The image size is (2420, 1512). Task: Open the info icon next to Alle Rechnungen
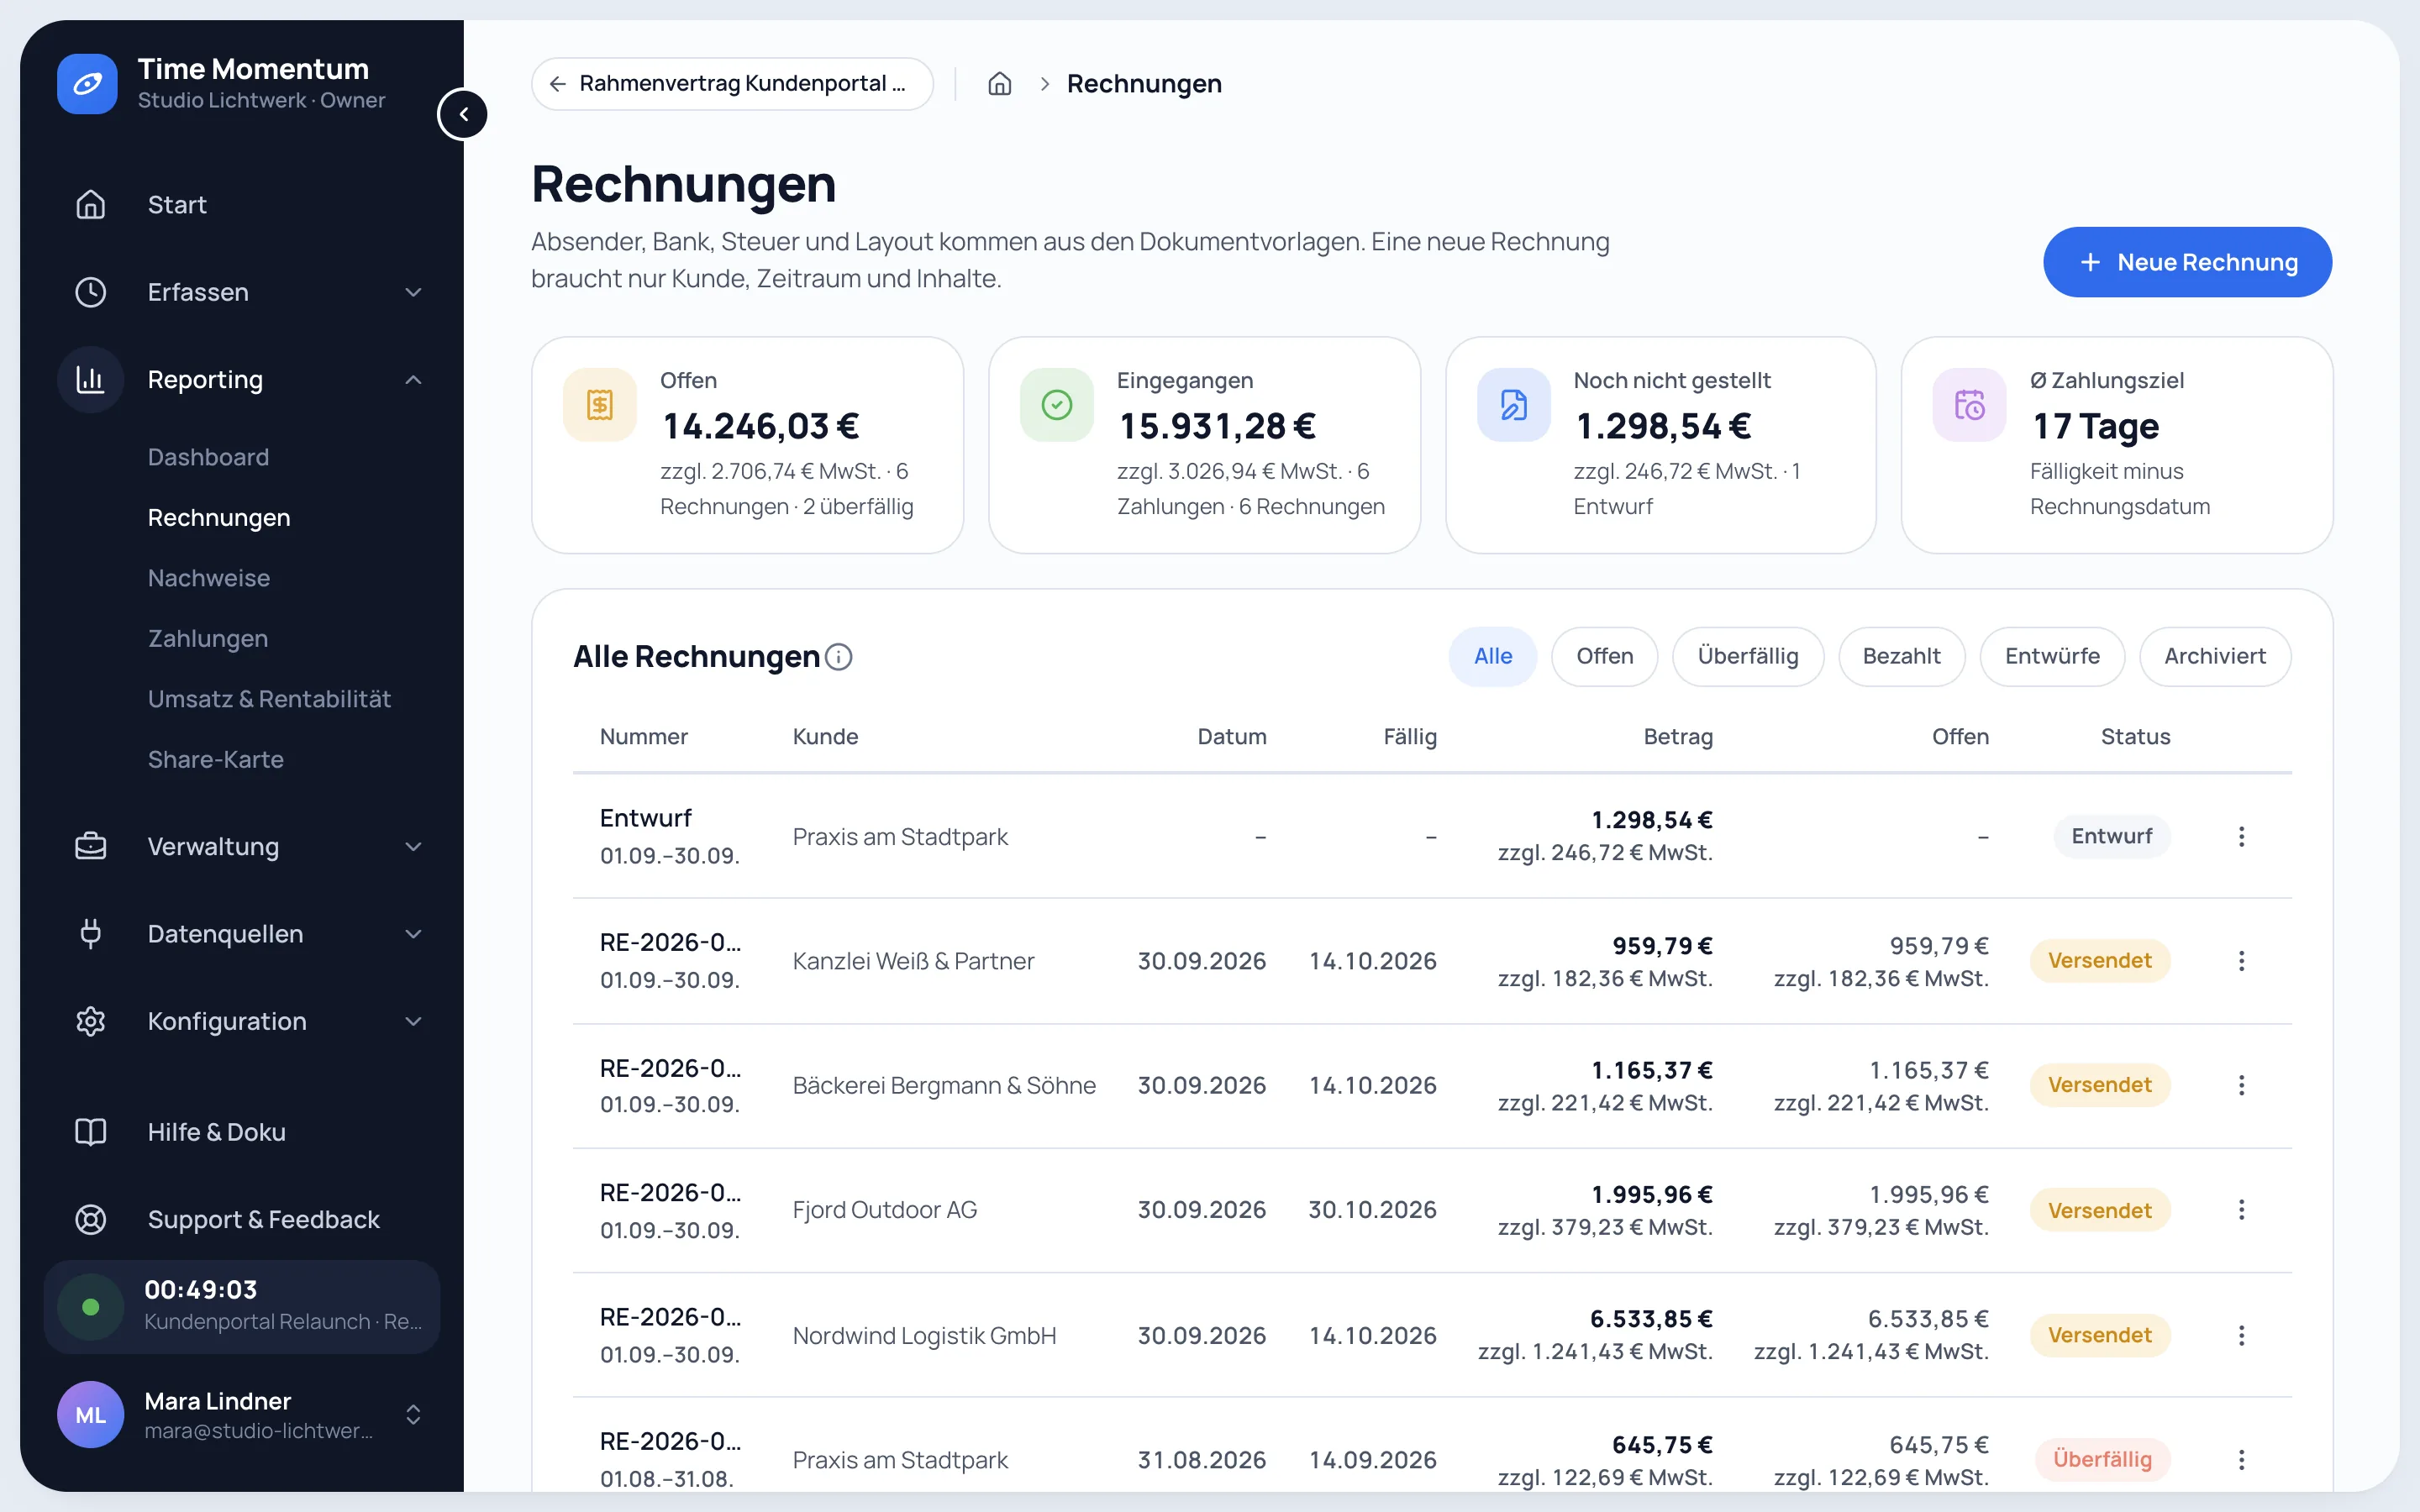[839, 657]
